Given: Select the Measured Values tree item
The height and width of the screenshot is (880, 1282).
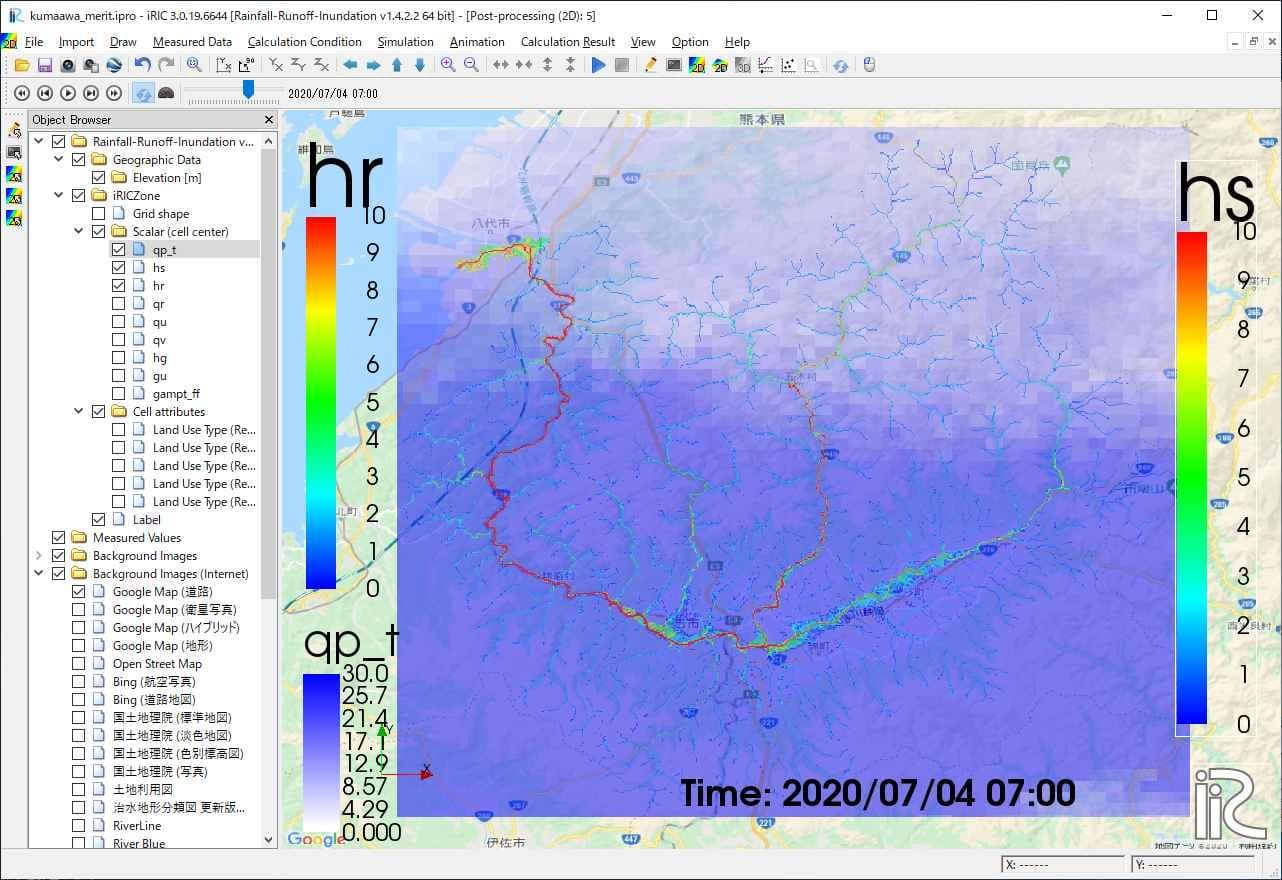Looking at the screenshot, I should click(137, 538).
